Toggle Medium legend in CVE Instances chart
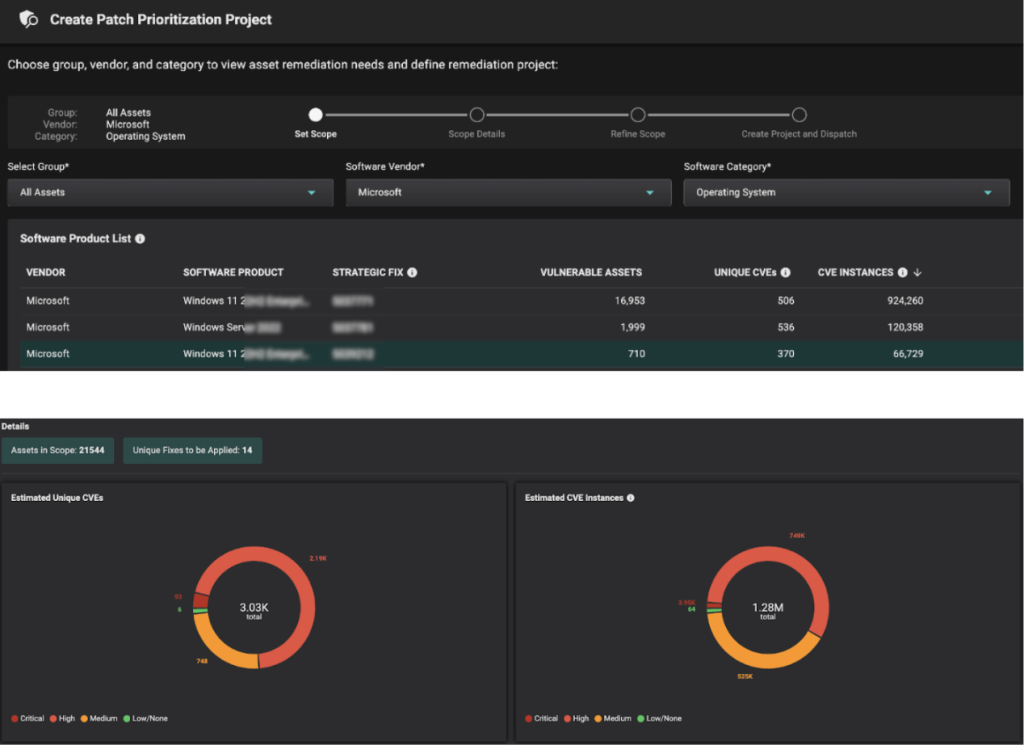 [x=613, y=718]
